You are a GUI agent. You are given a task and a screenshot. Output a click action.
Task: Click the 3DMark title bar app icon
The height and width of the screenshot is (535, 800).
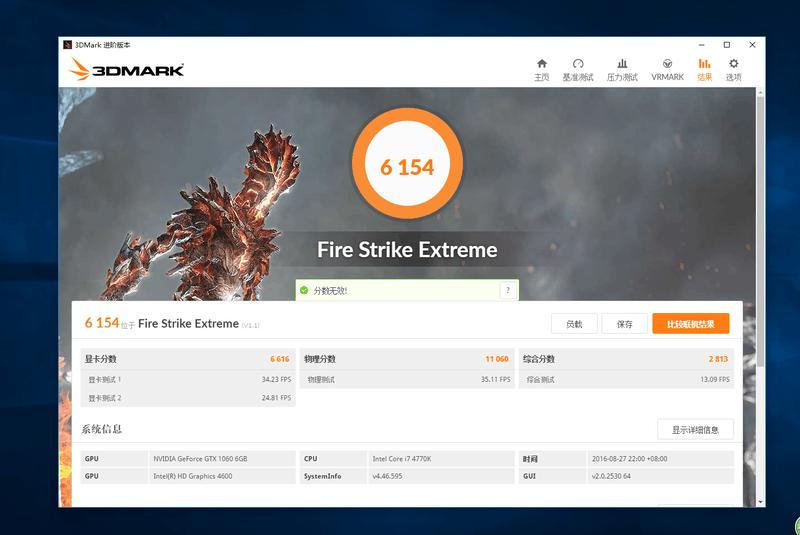[67, 45]
